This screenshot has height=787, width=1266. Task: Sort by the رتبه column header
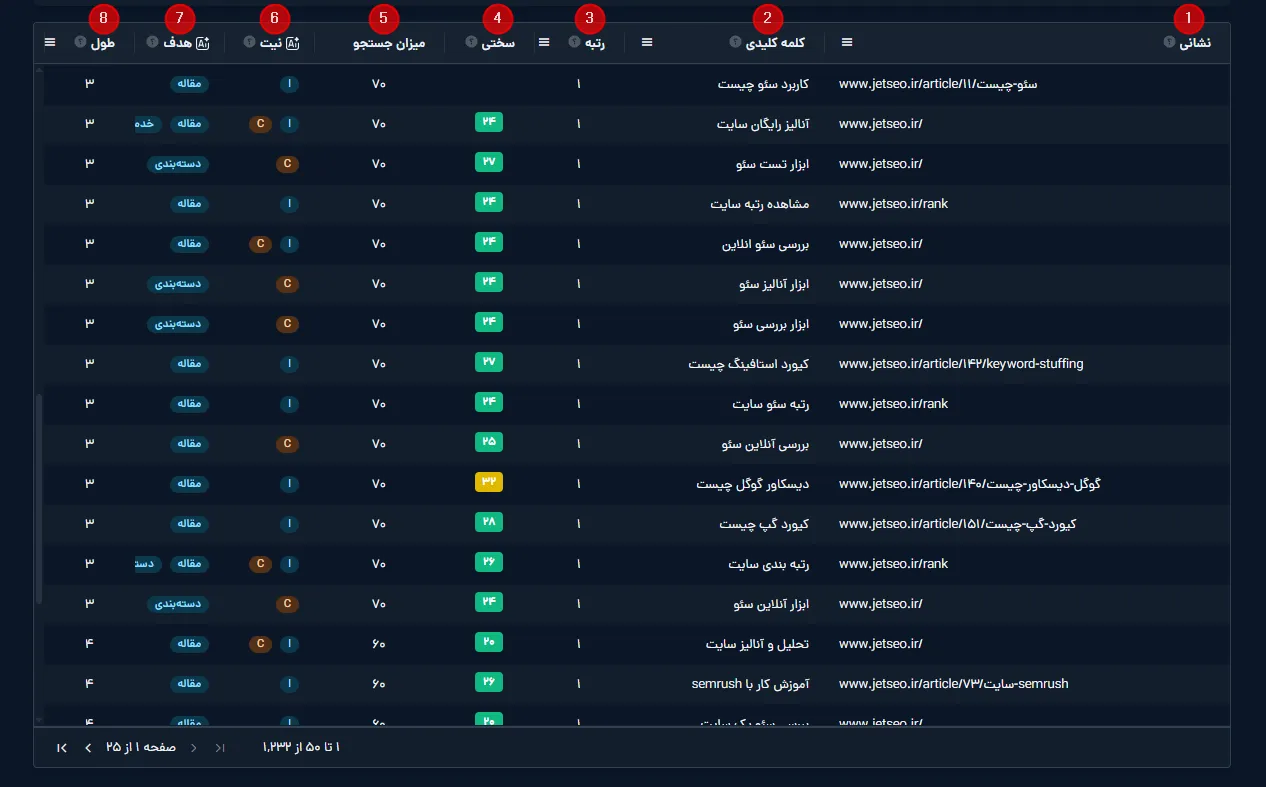pyautogui.click(x=595, y=43)
